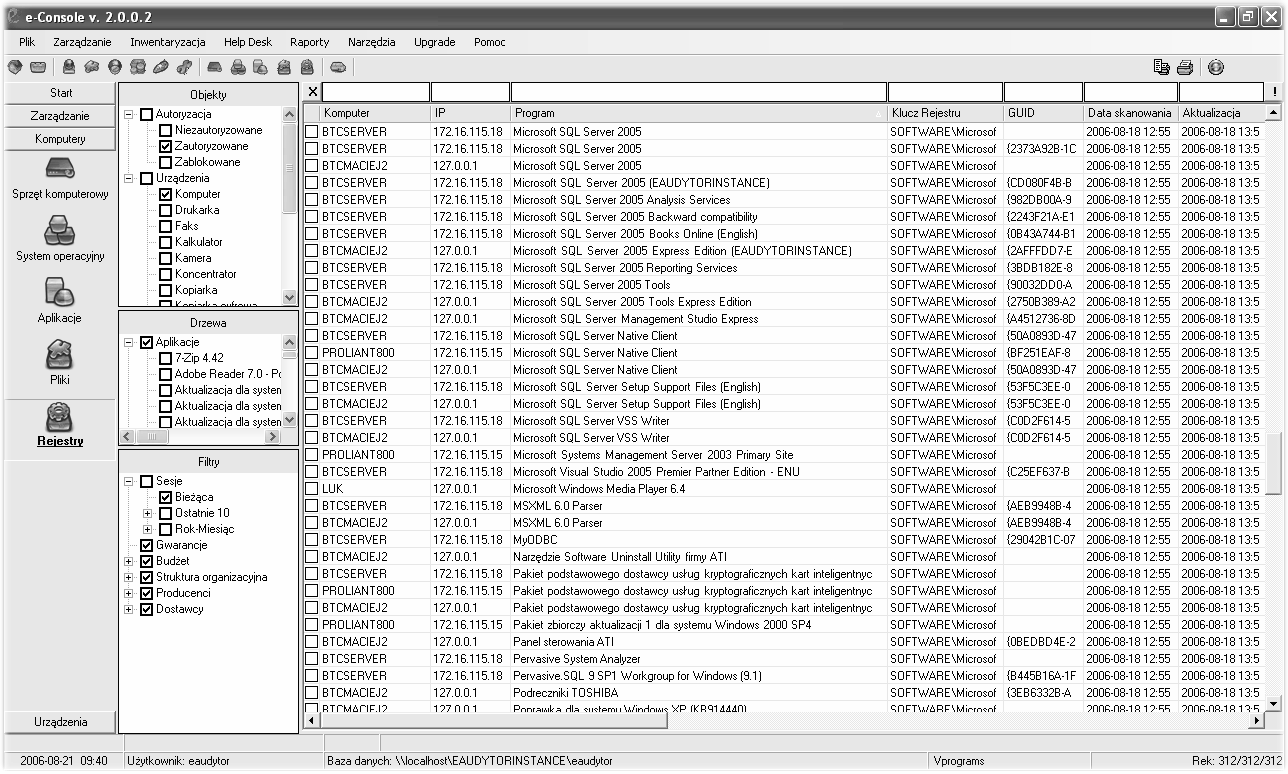Uncheck the Zautoryzowane checkbox

click(166, 146)
